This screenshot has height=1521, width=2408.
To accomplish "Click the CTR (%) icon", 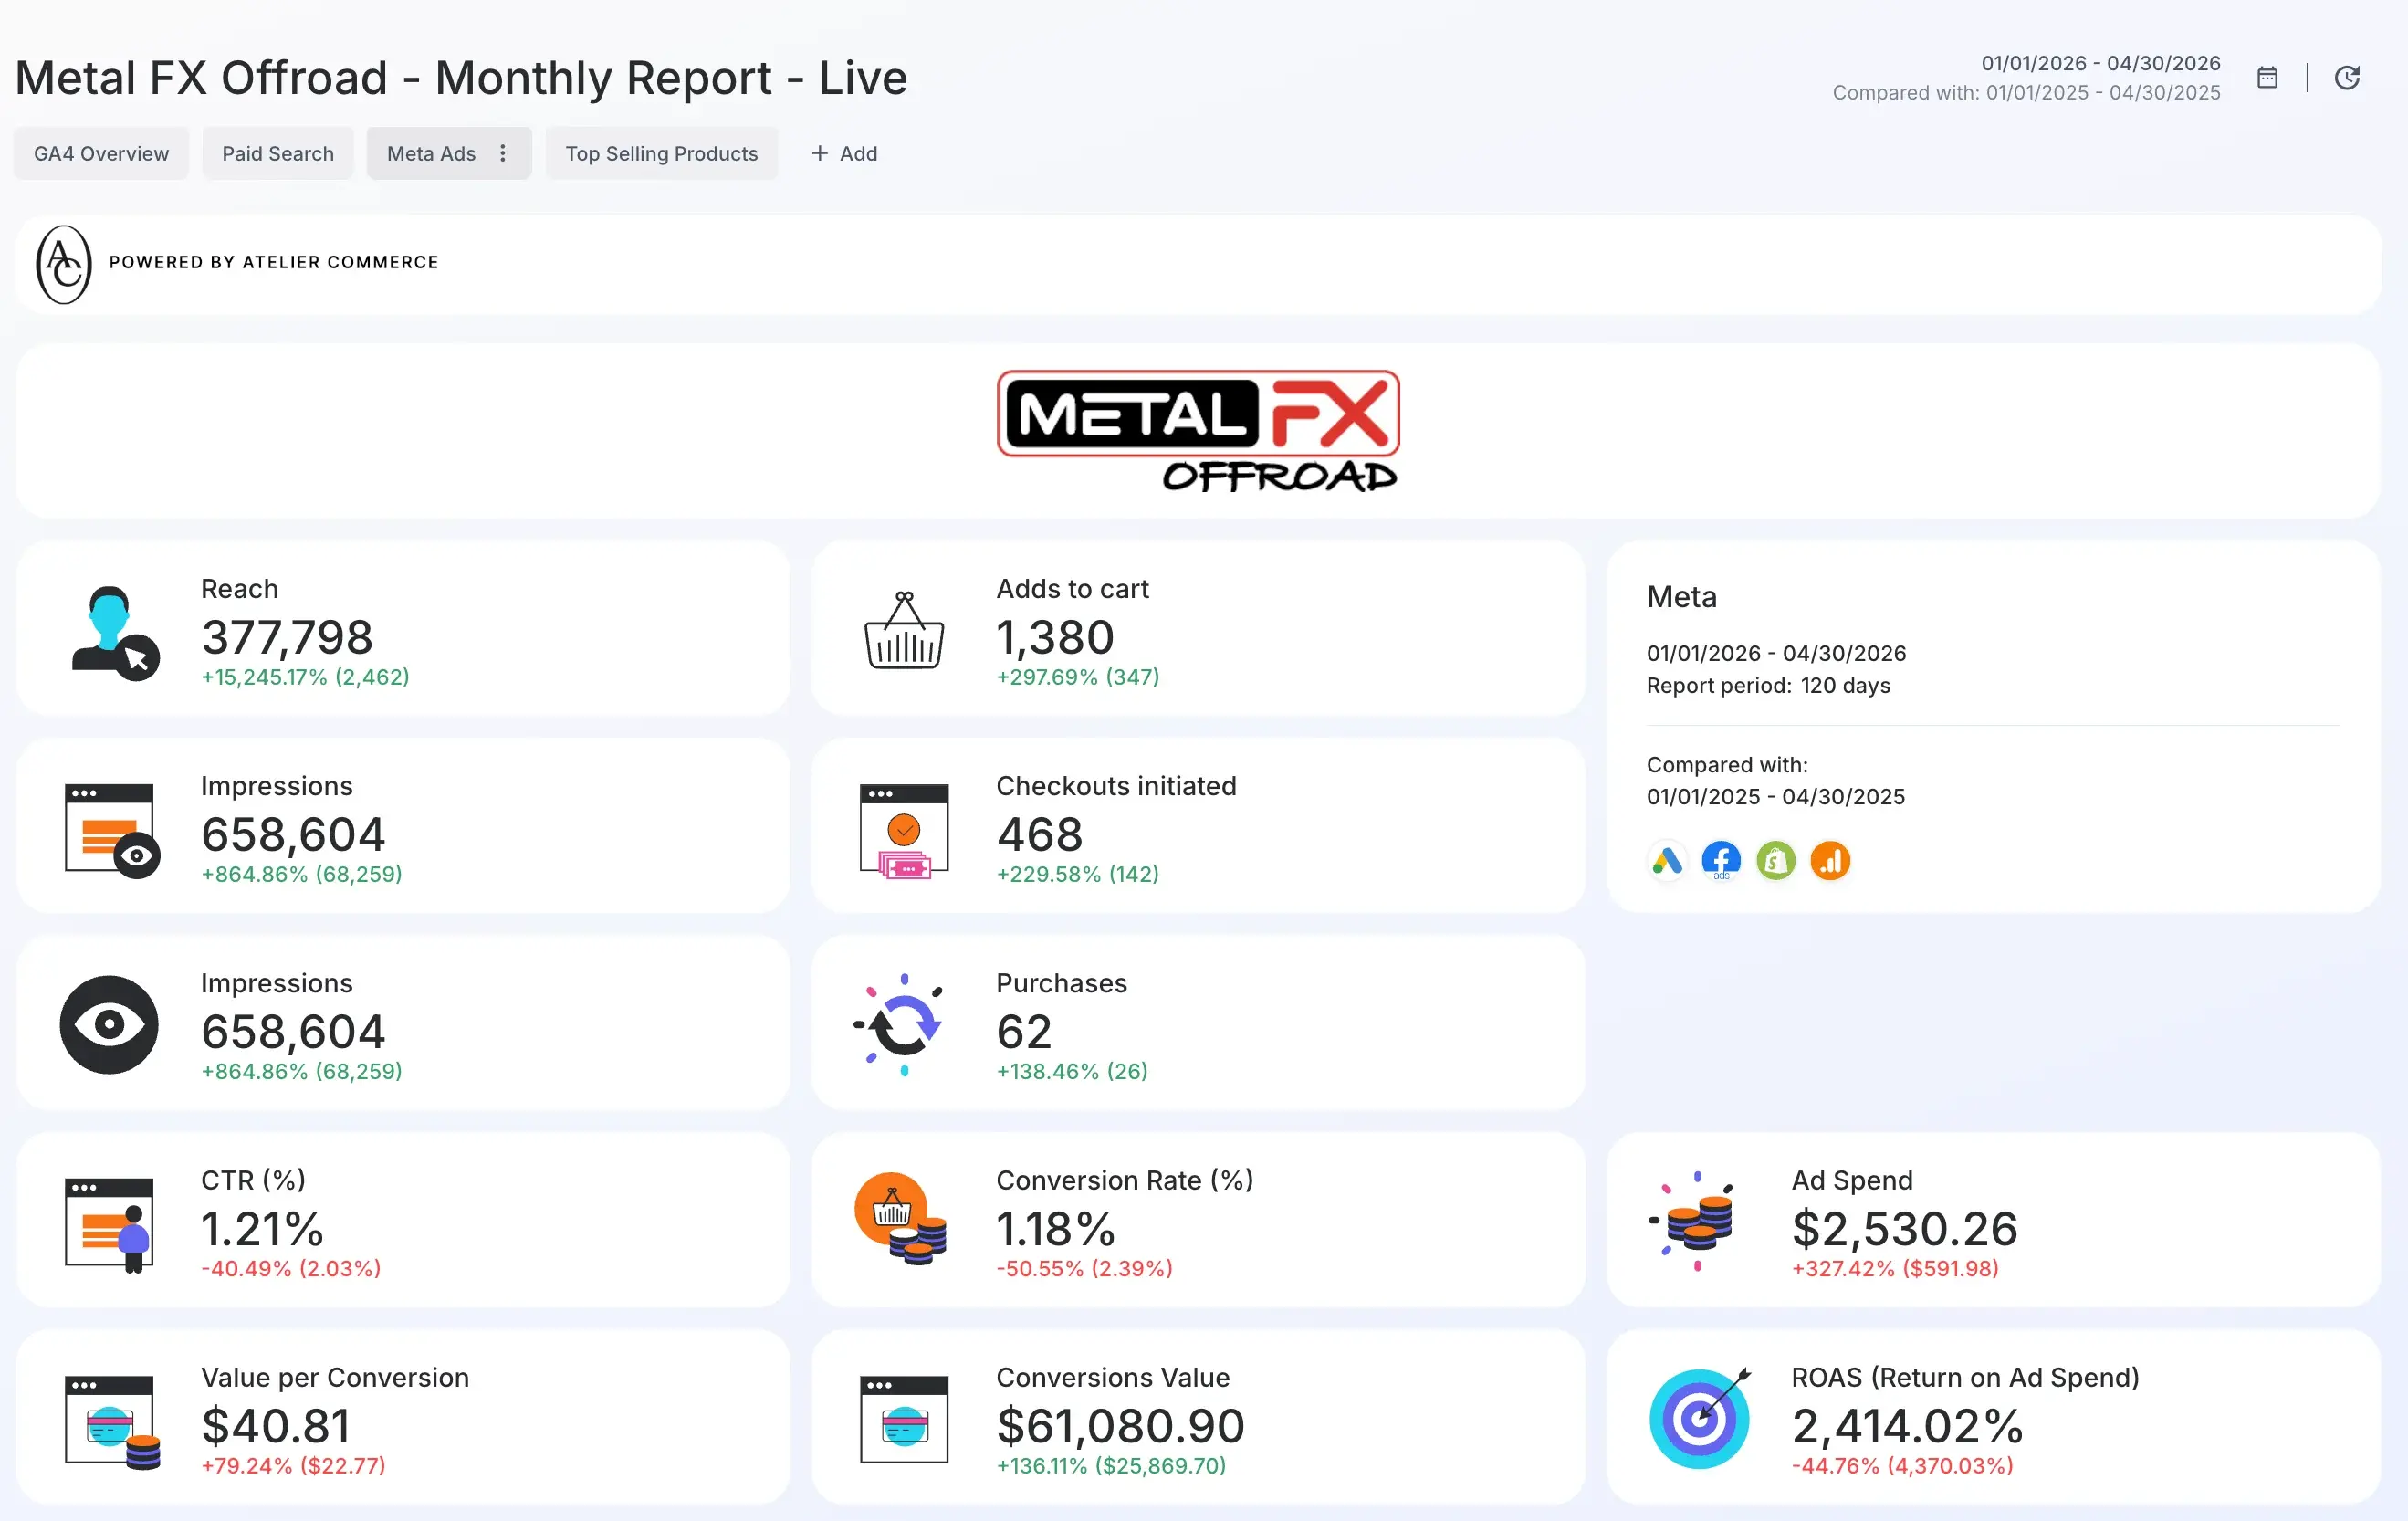I will pyautogui.click(x=109, y=1224).
